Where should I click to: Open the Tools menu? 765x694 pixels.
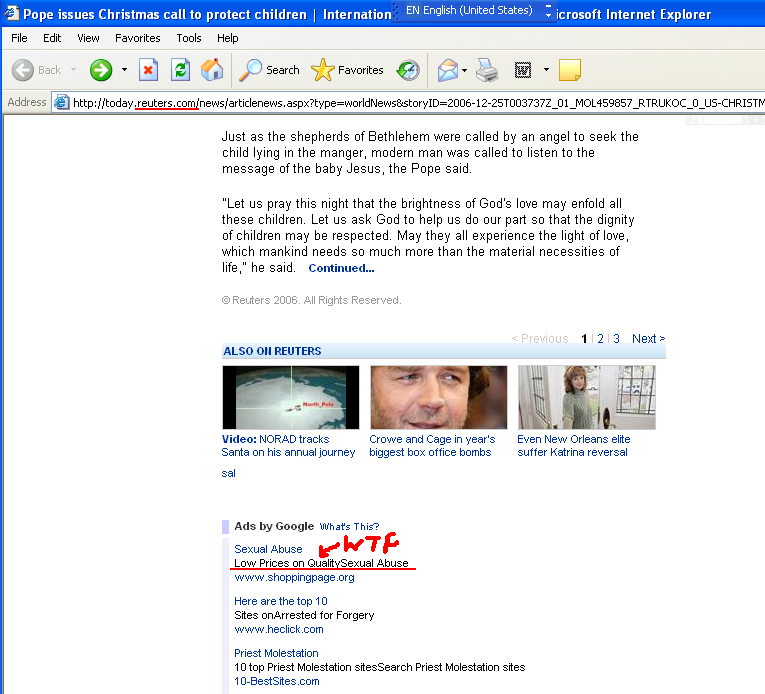pyautogui.click(x=189, y=38)
